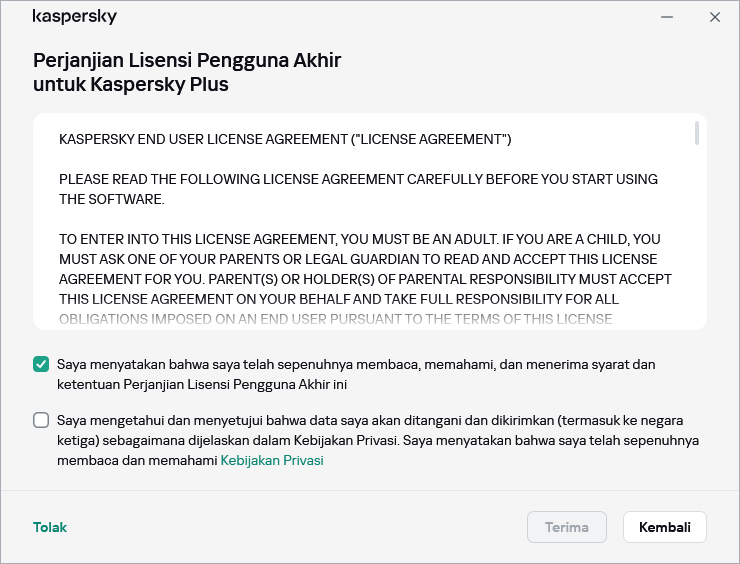Click the "KASPERSKY END USER LICENSE AGREEMENT" line
The image size is (740, 564).
tap(285, 139)
